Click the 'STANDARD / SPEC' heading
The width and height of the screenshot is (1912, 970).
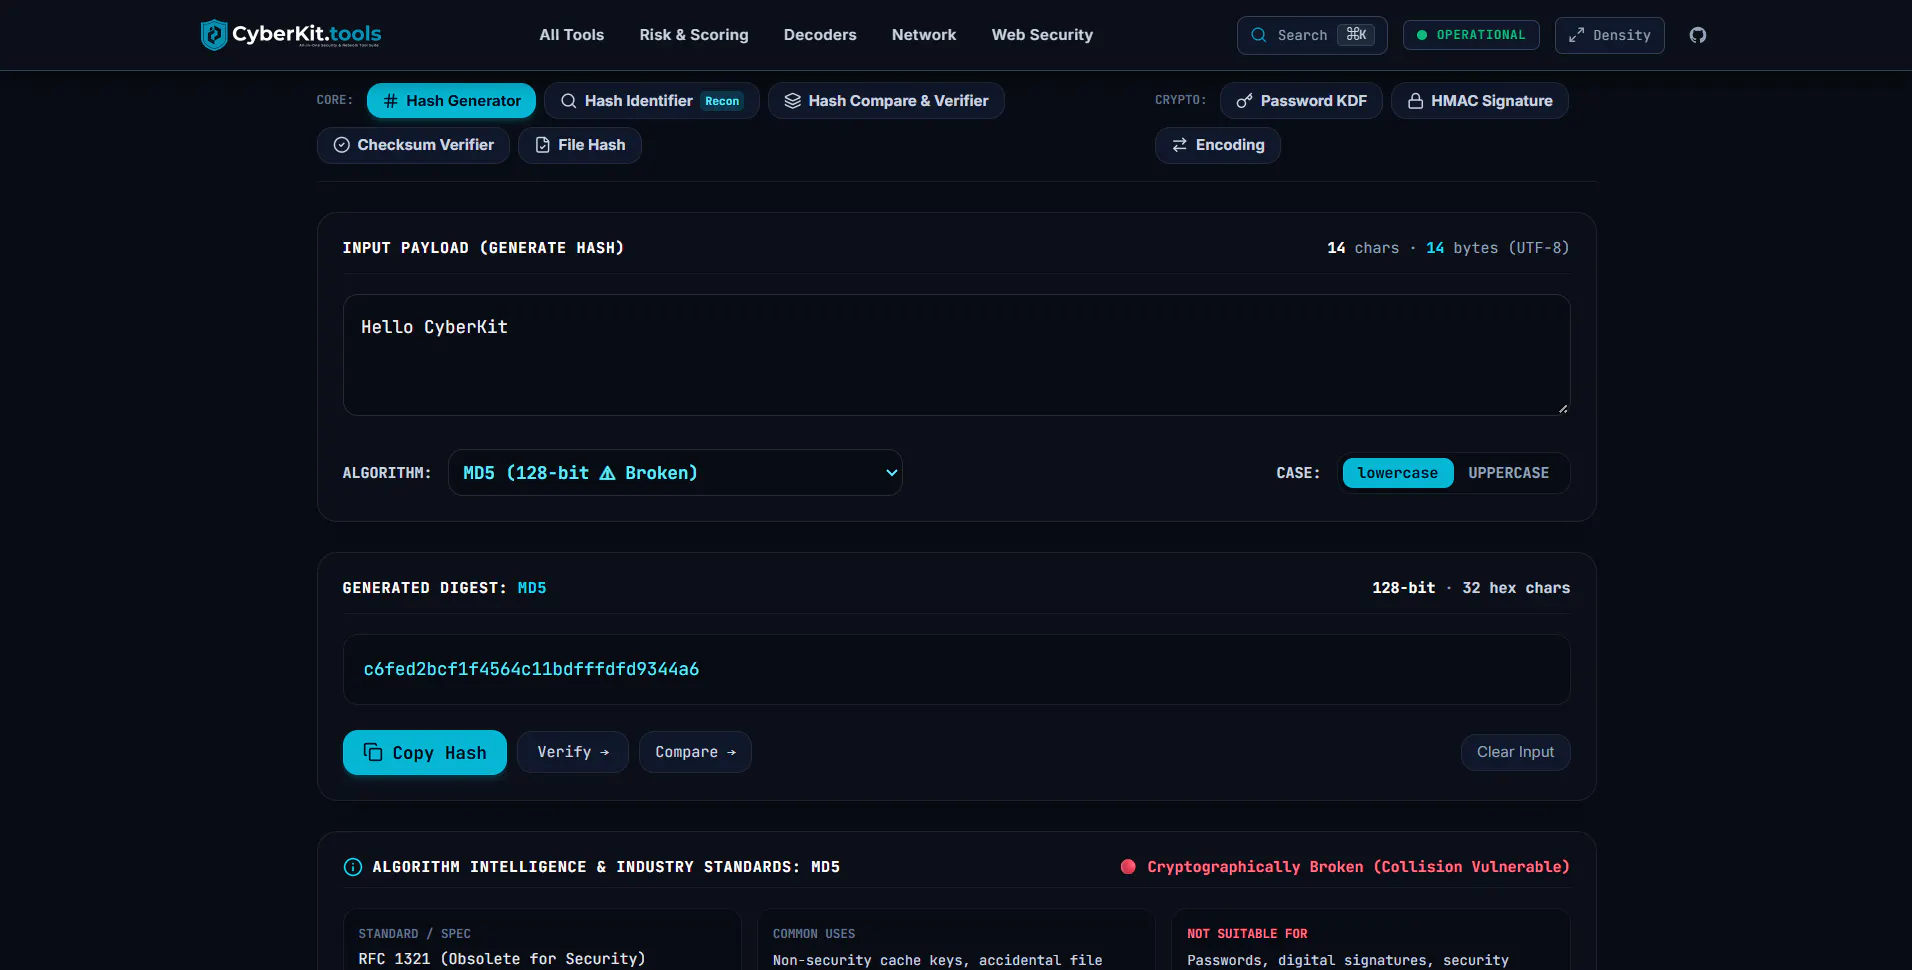(414, 934)
